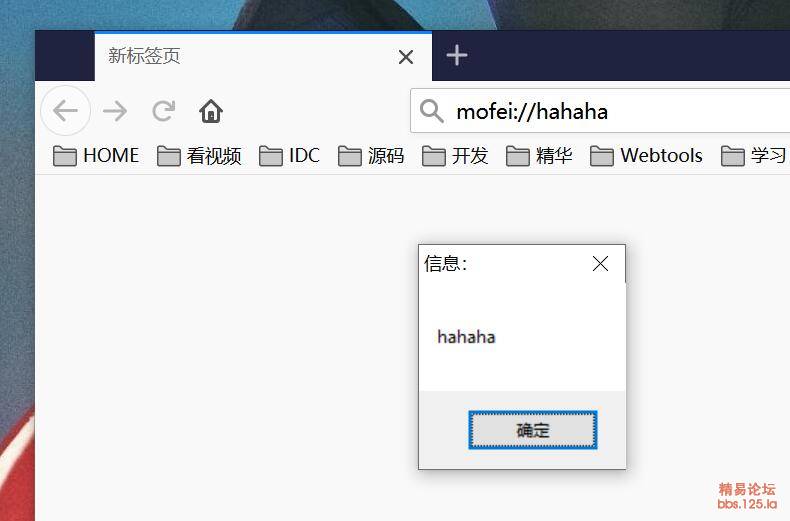The height and width of the screenshot is (521, 790).
Task: Open the 学习 bookmark folder
Action: [754, 156]
